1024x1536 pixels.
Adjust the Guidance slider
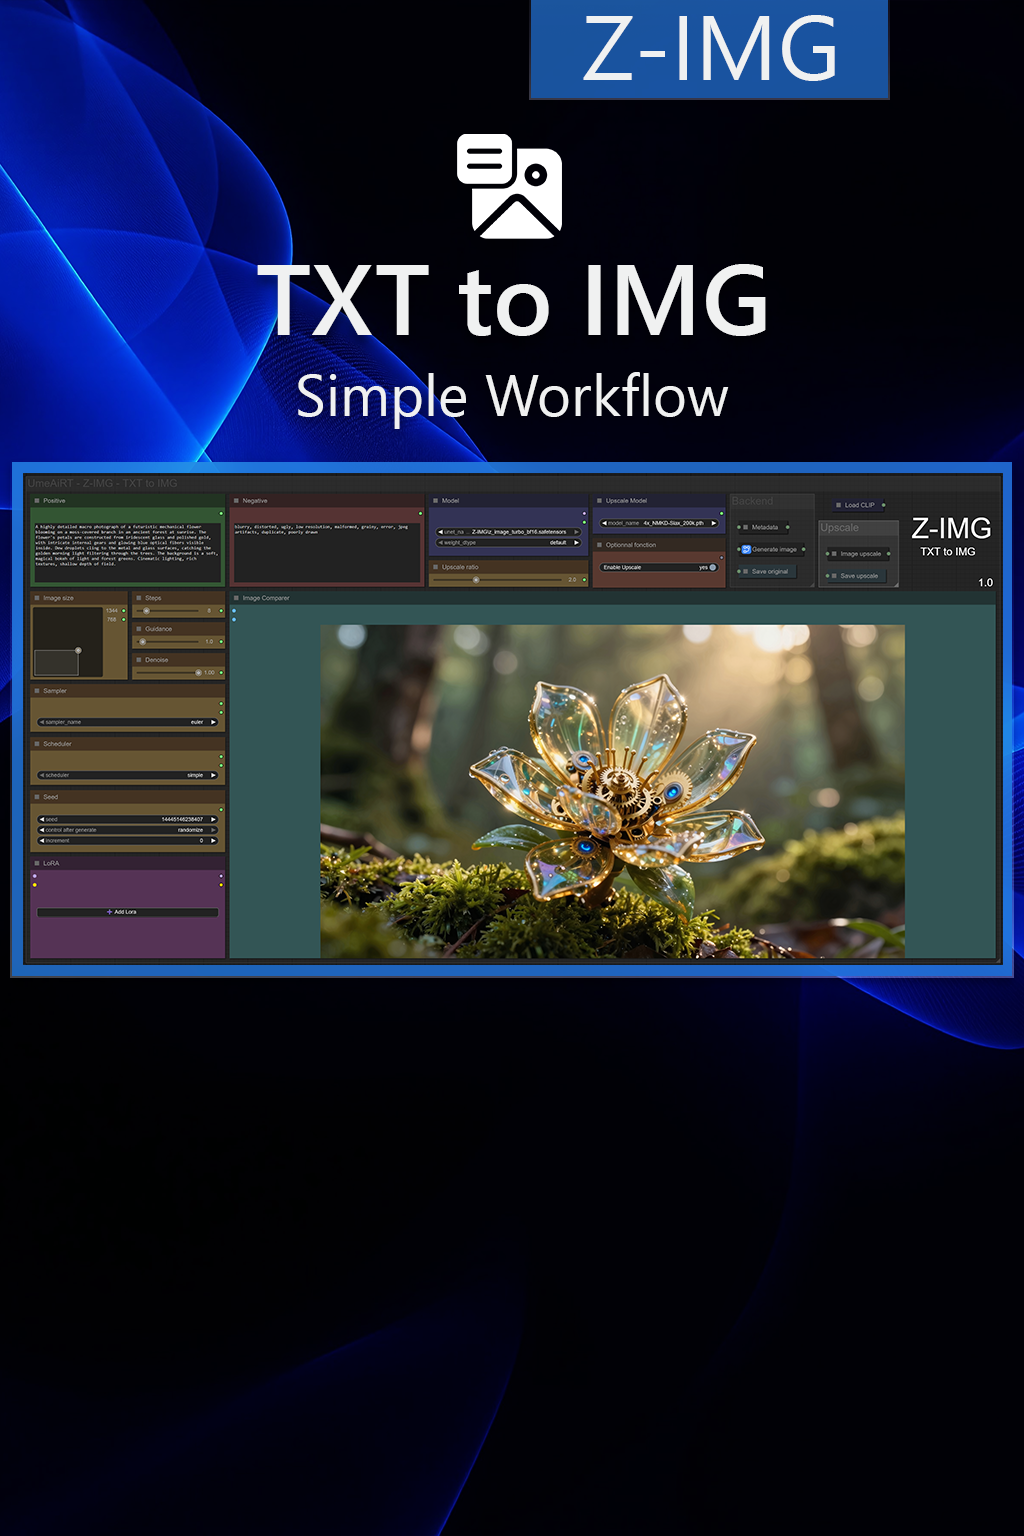click(x=170, y=641)
